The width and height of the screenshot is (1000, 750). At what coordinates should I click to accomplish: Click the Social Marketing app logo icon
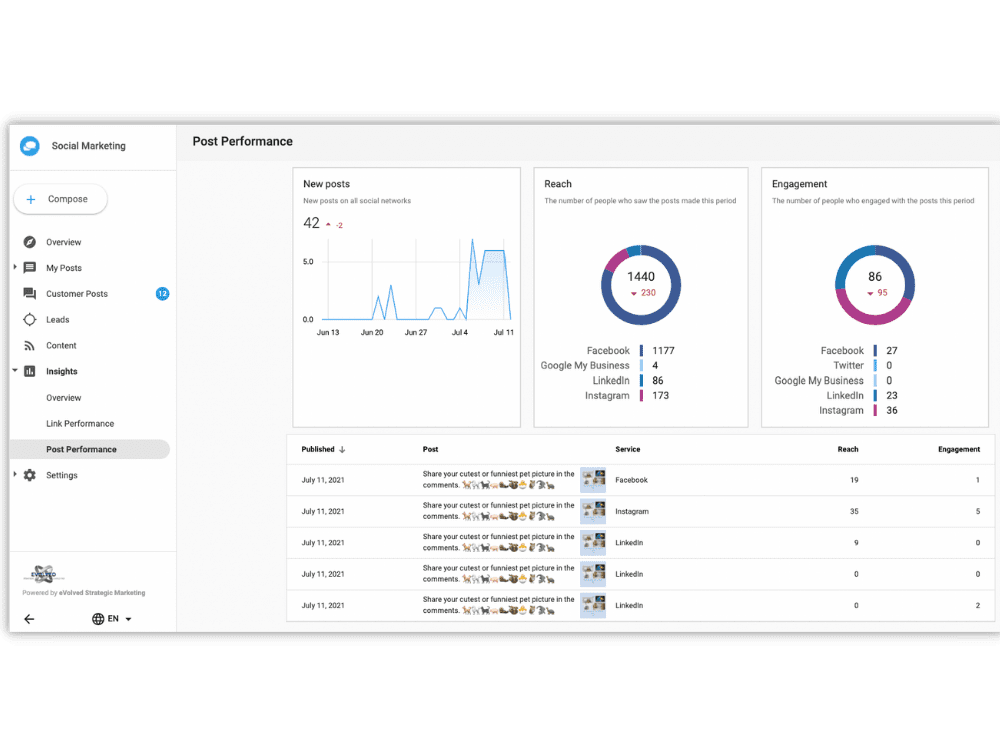[x=29, y=146]
